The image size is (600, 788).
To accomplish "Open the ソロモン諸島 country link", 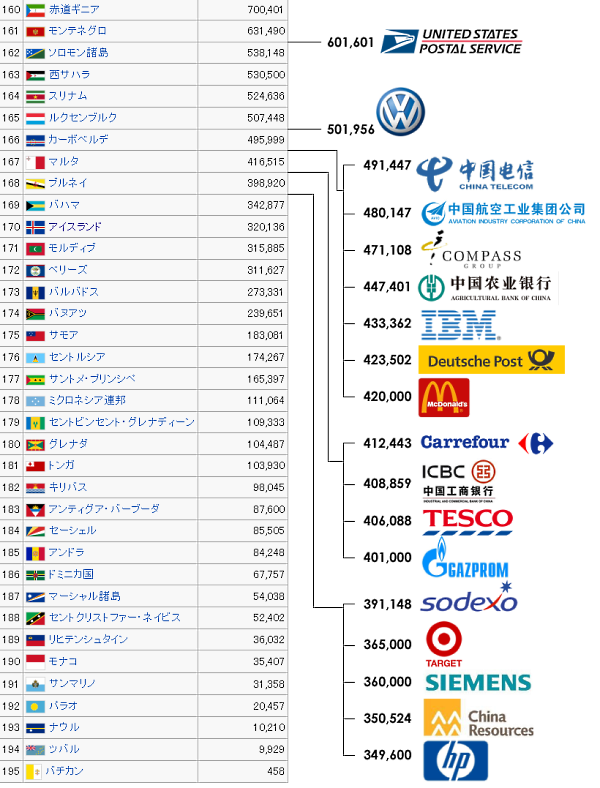I will 78,53.
